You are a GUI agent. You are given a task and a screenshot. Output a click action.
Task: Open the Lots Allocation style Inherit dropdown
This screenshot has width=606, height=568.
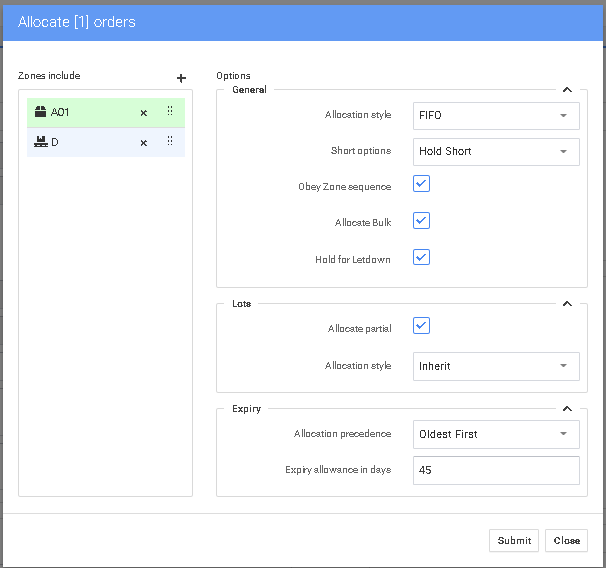click(496, 366)
